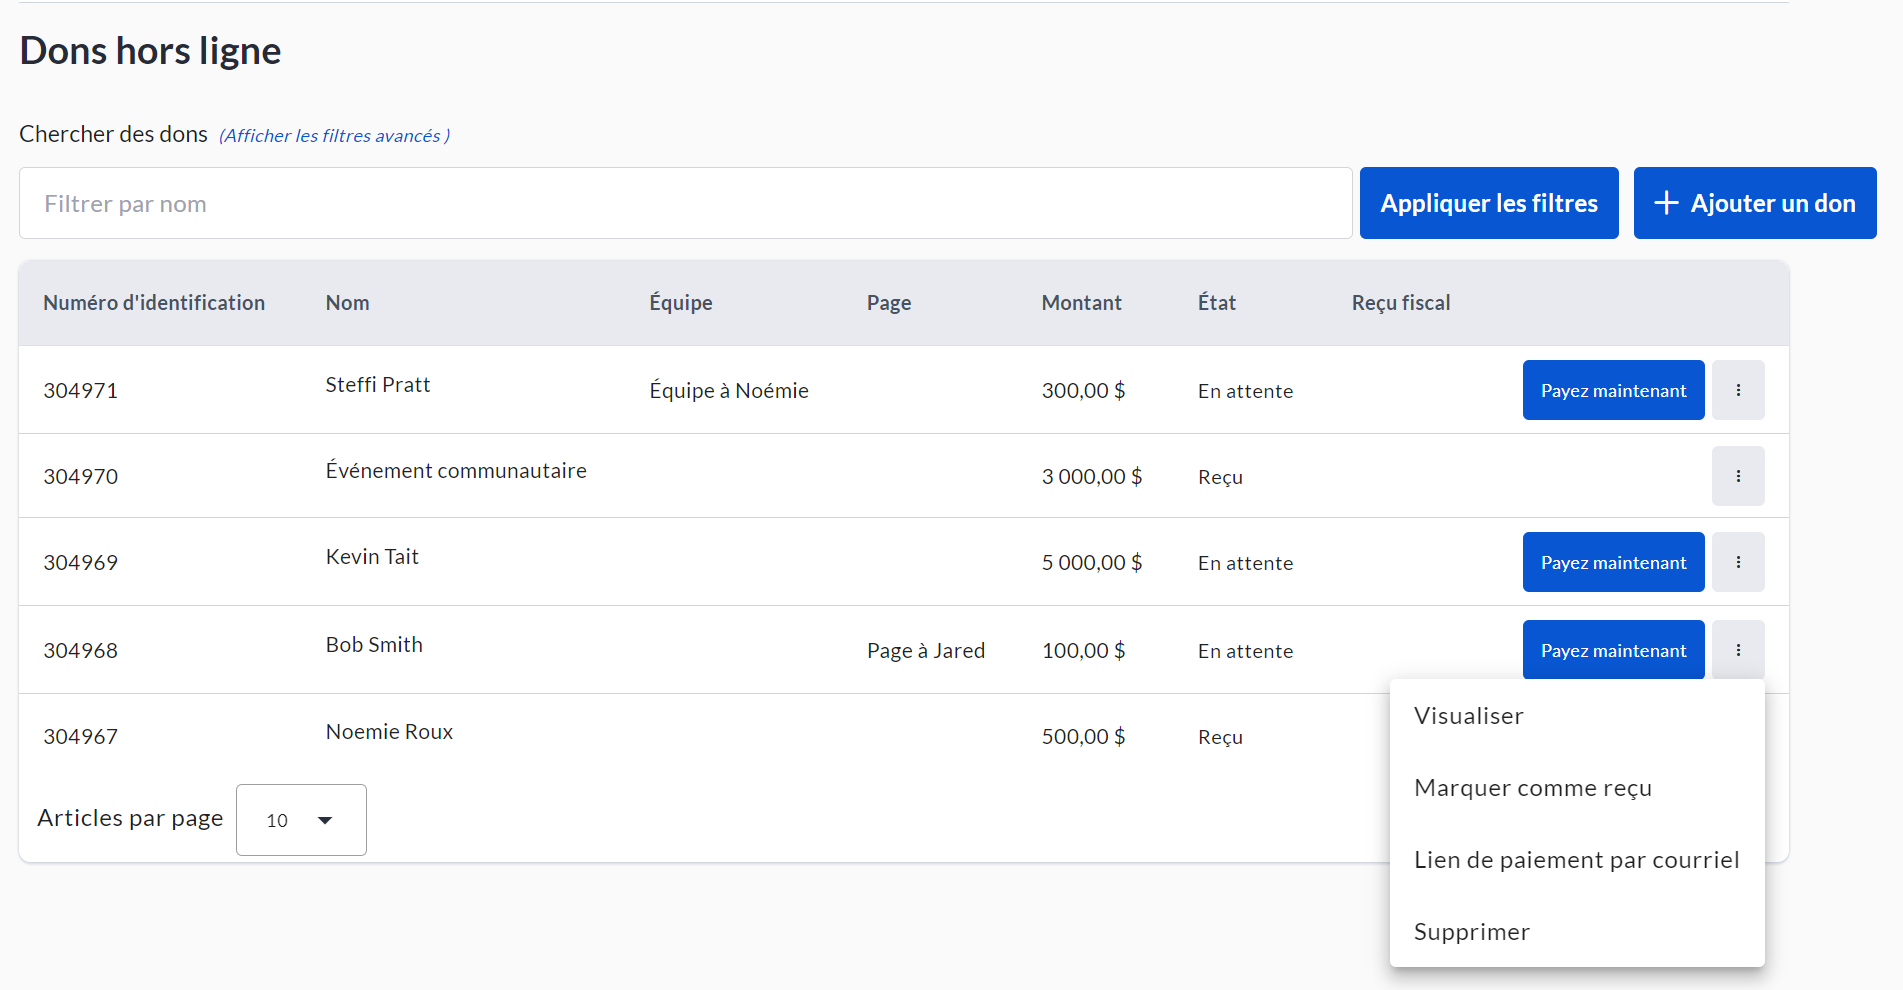Focus the Filtrer par nom search field

[685, 203]
